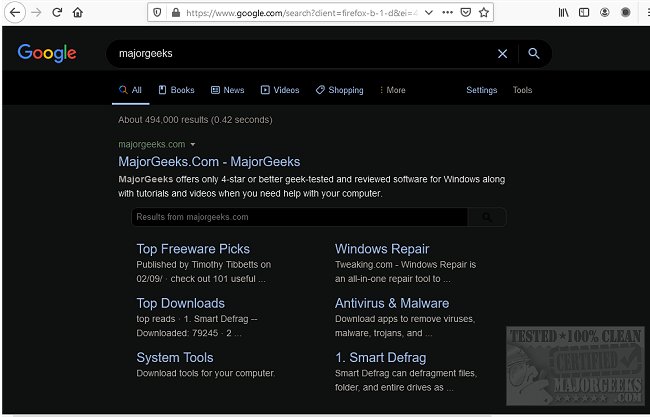Go back with the browser back arrow
650x417 pixels.
click(x=15, y=12)
